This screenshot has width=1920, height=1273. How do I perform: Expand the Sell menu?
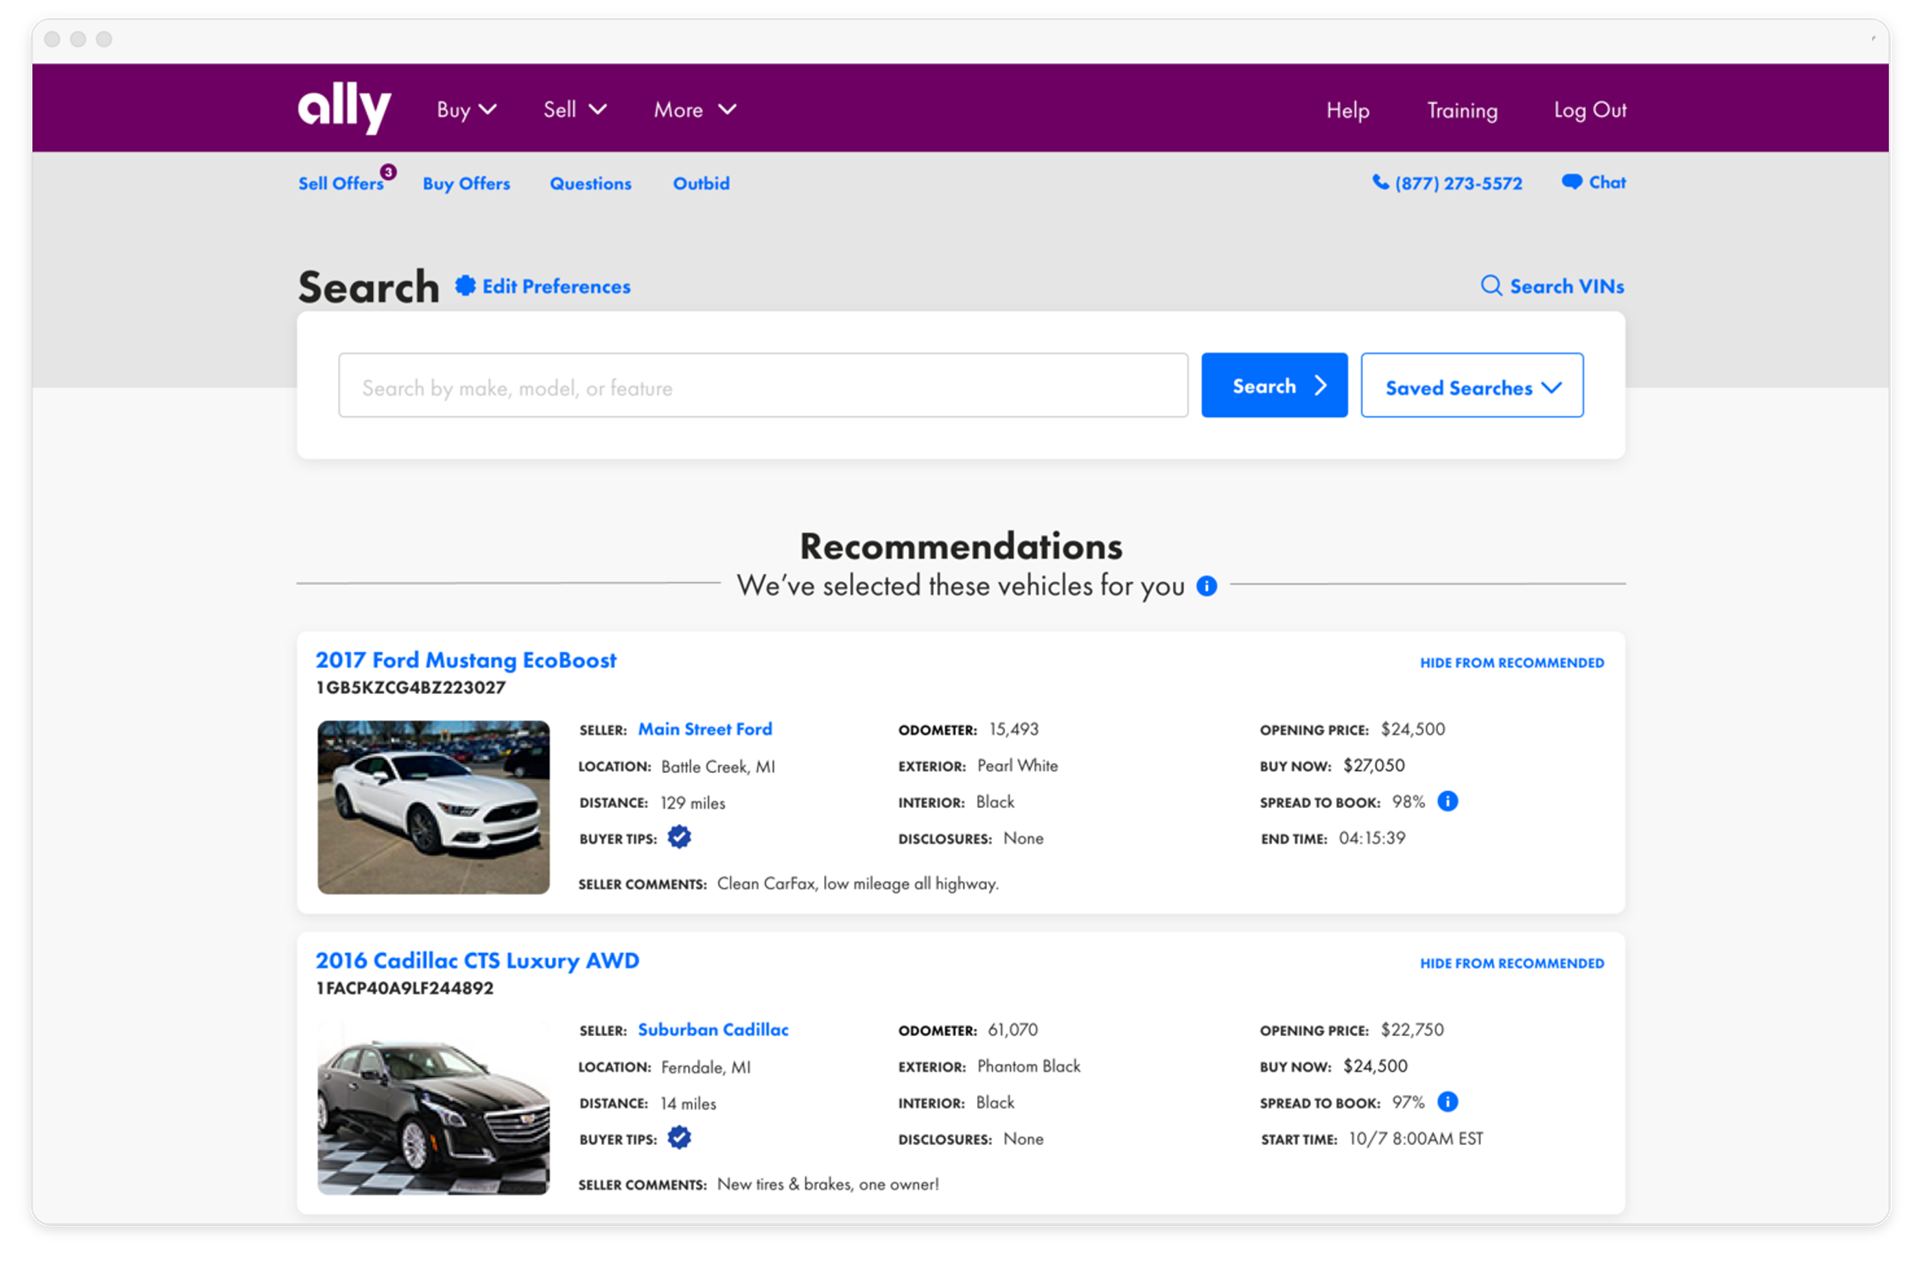[x=575, y=110]
